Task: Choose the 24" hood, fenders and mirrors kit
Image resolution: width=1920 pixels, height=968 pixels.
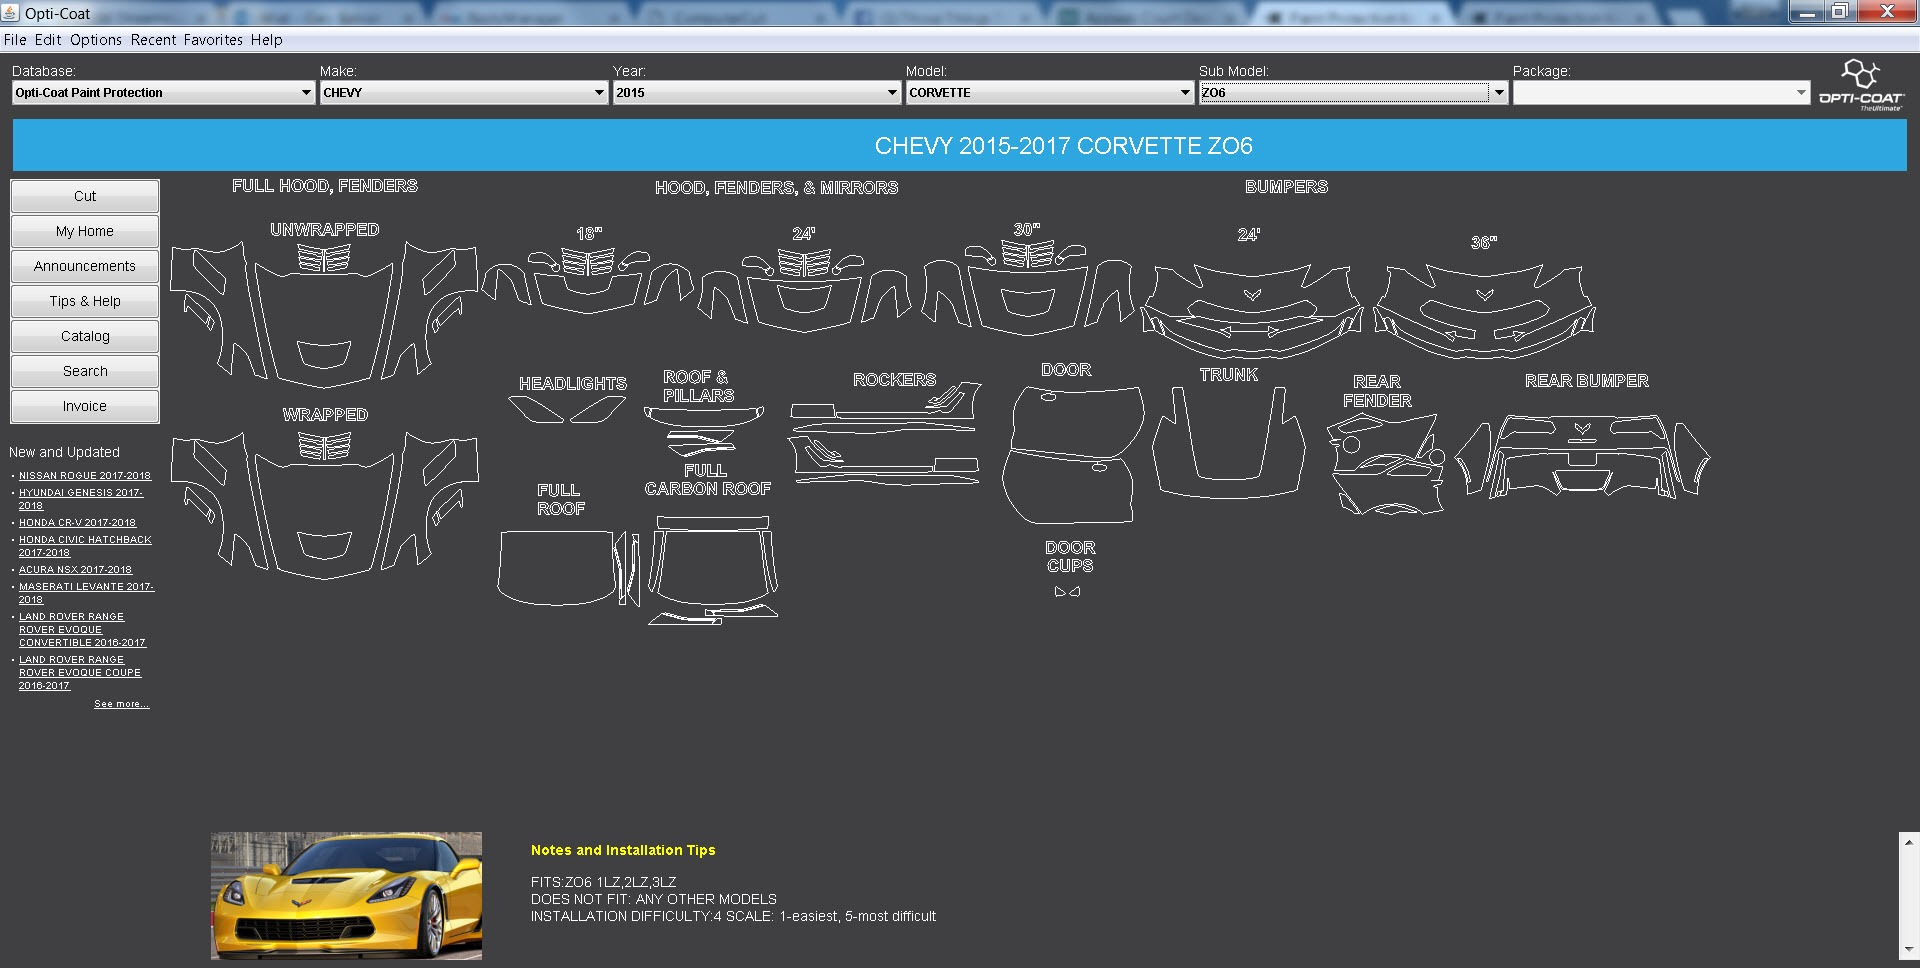Action: coord(804,290)
